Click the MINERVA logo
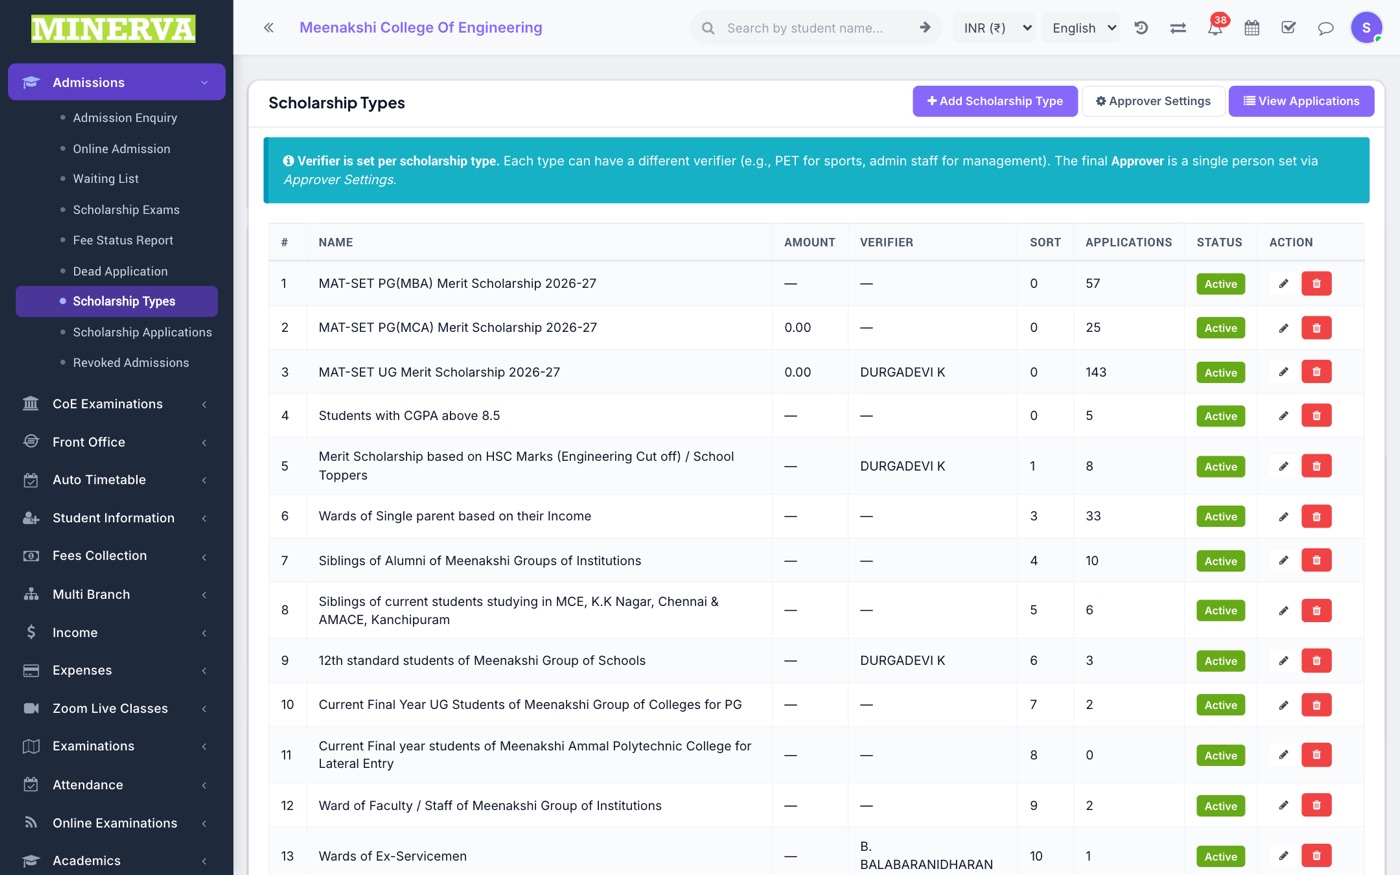This screenshot has width=1400, height=875. coord(113,28)
